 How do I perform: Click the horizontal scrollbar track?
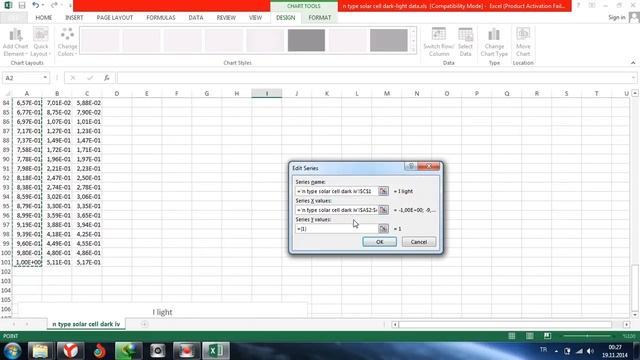505,324
